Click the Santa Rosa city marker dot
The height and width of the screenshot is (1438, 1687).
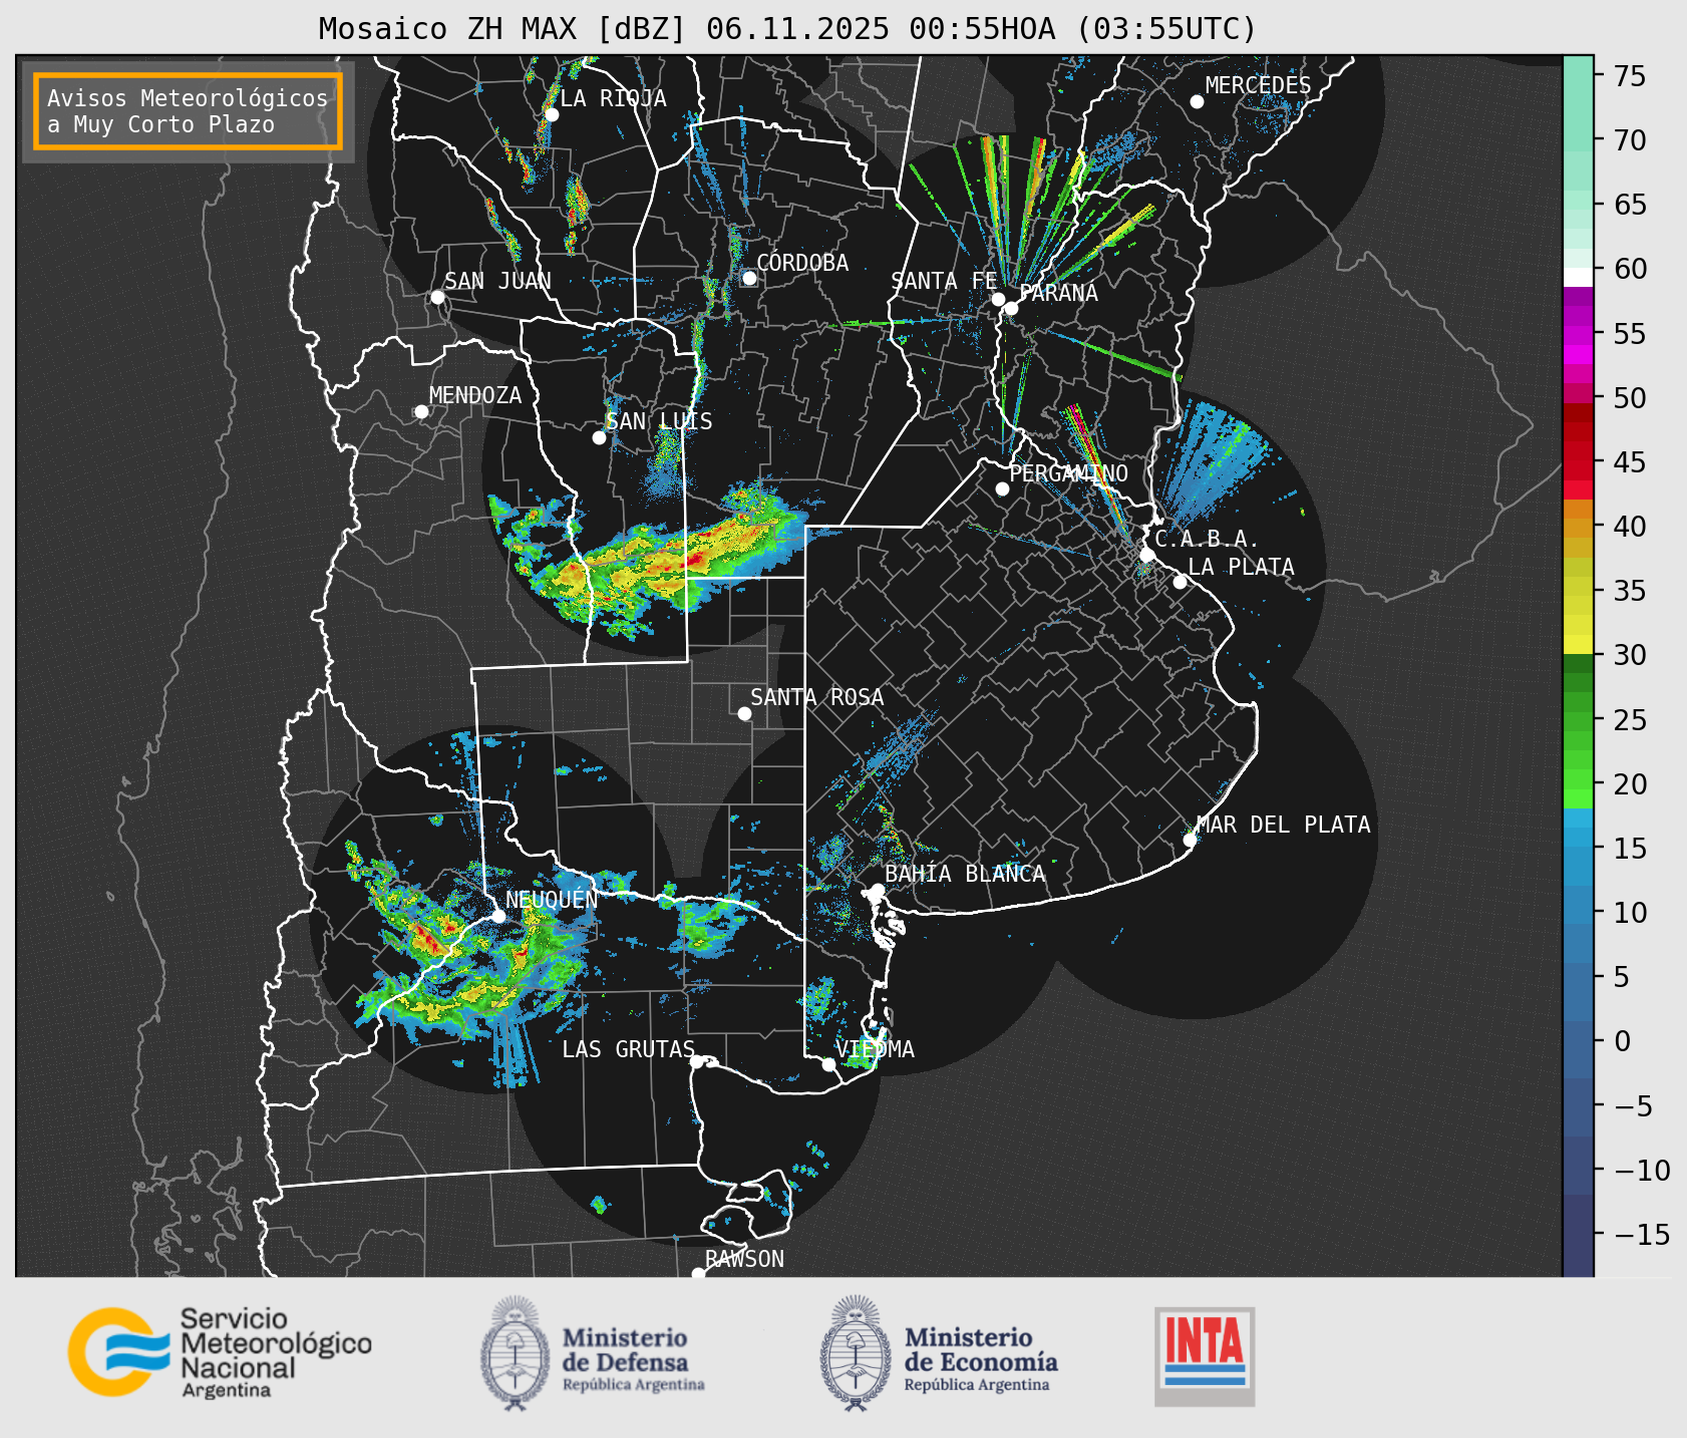point(744,713)
